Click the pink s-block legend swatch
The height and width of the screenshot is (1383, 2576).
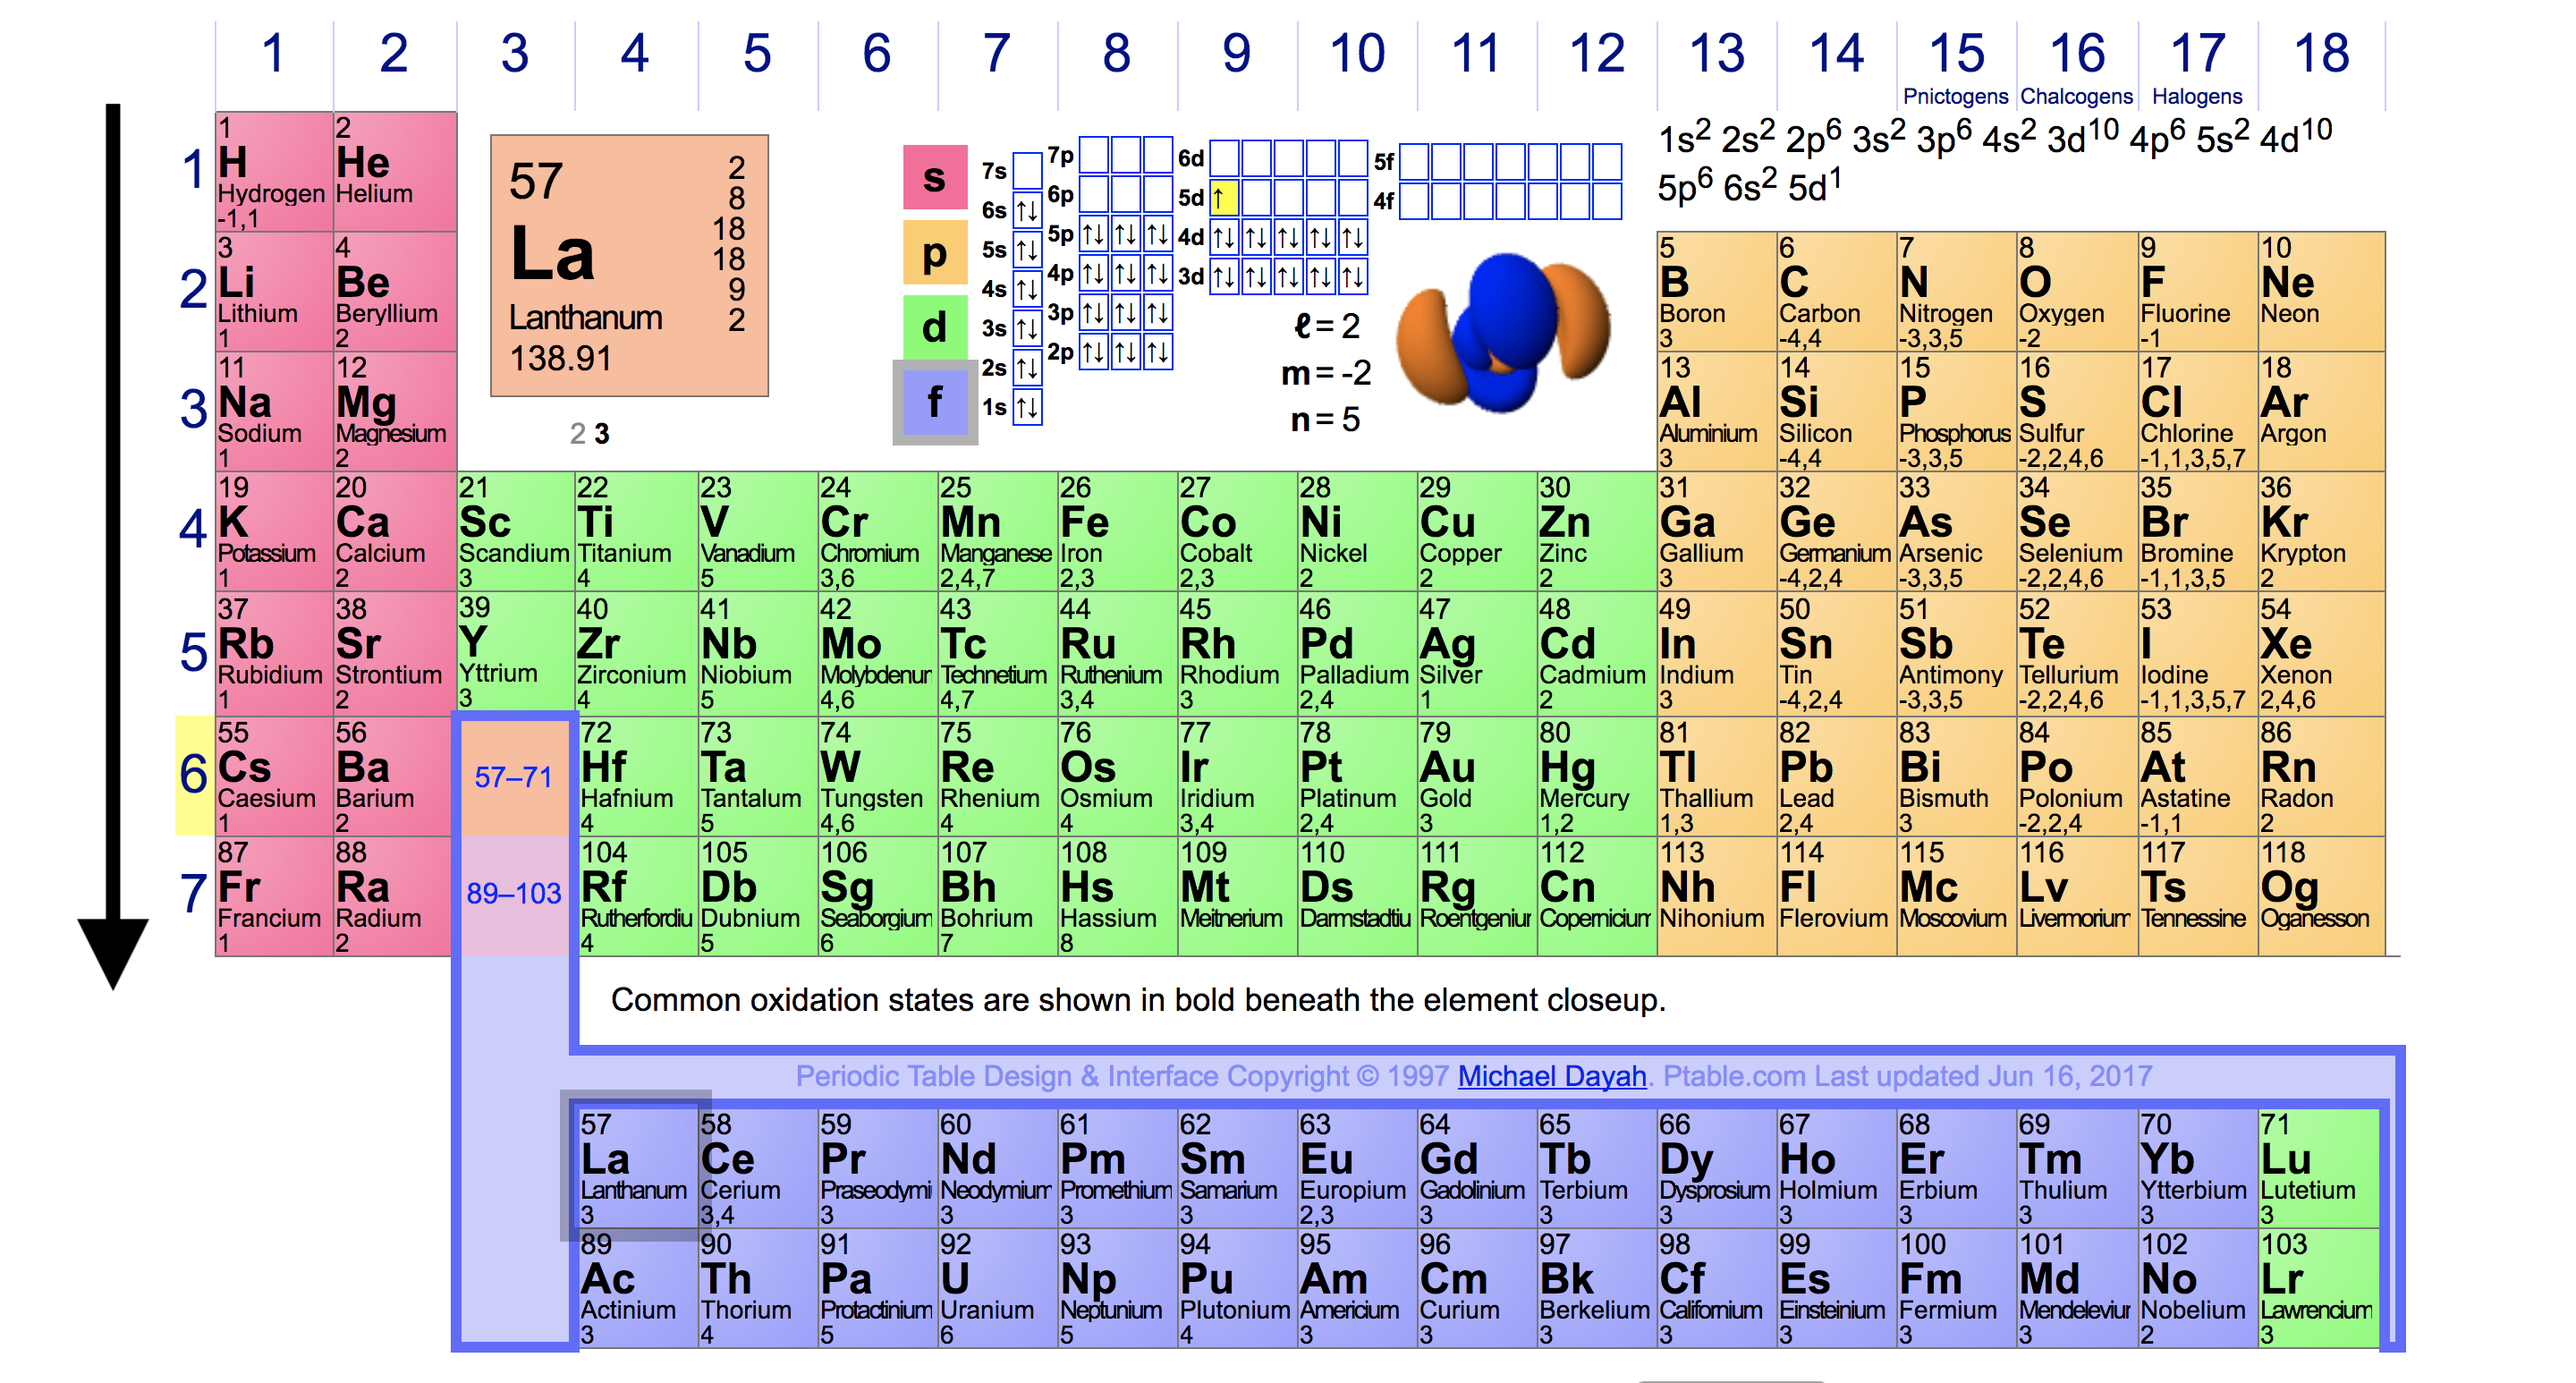[935, 177]
